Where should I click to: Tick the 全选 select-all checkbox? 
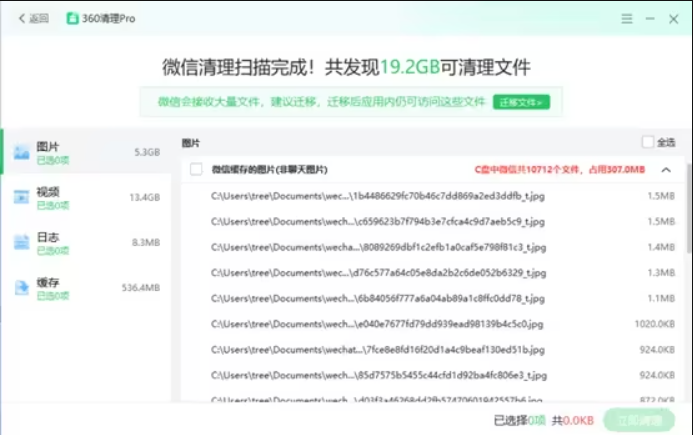pos(647,142)
